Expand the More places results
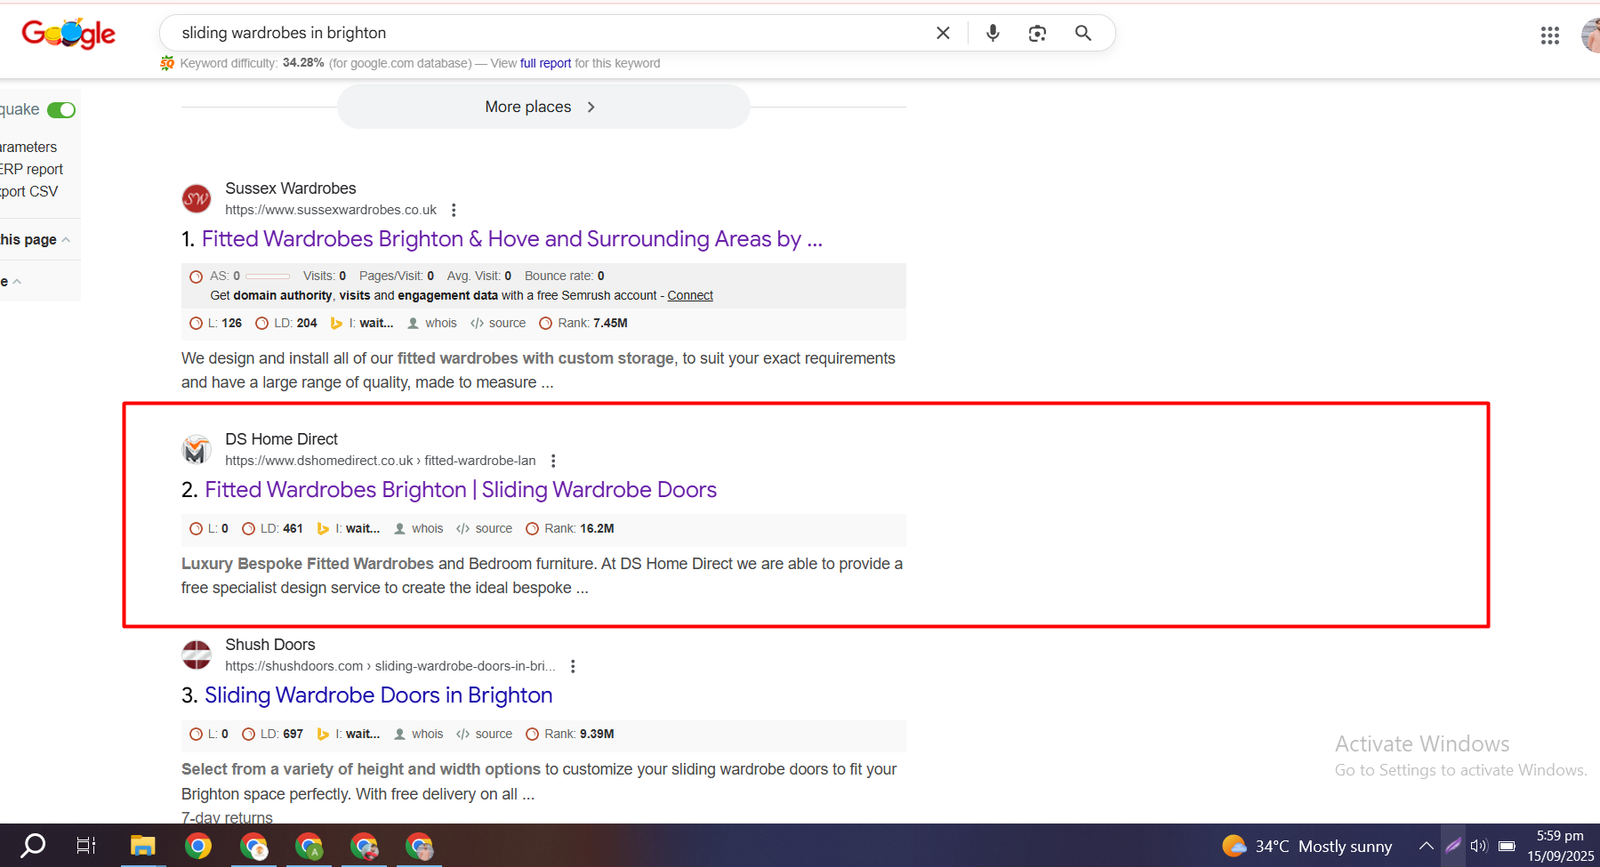1600x867 pixels. click(543, 107)
